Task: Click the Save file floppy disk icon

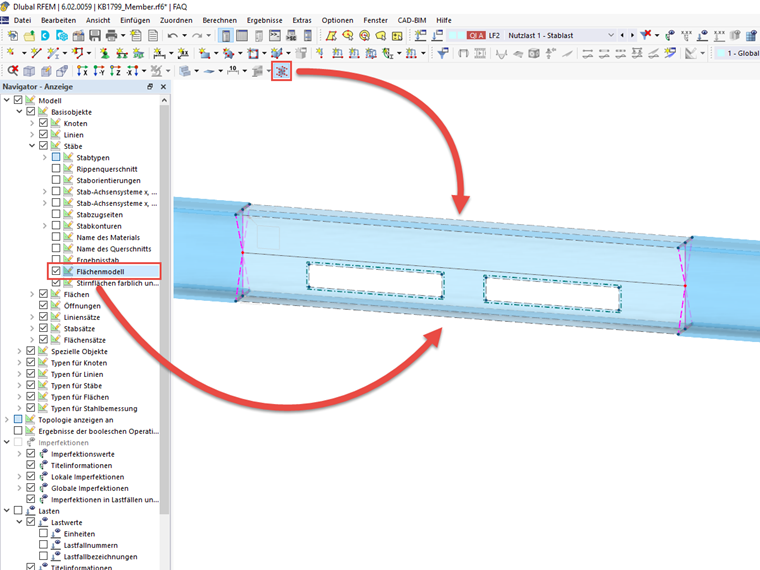Action: tap(95, 35)
